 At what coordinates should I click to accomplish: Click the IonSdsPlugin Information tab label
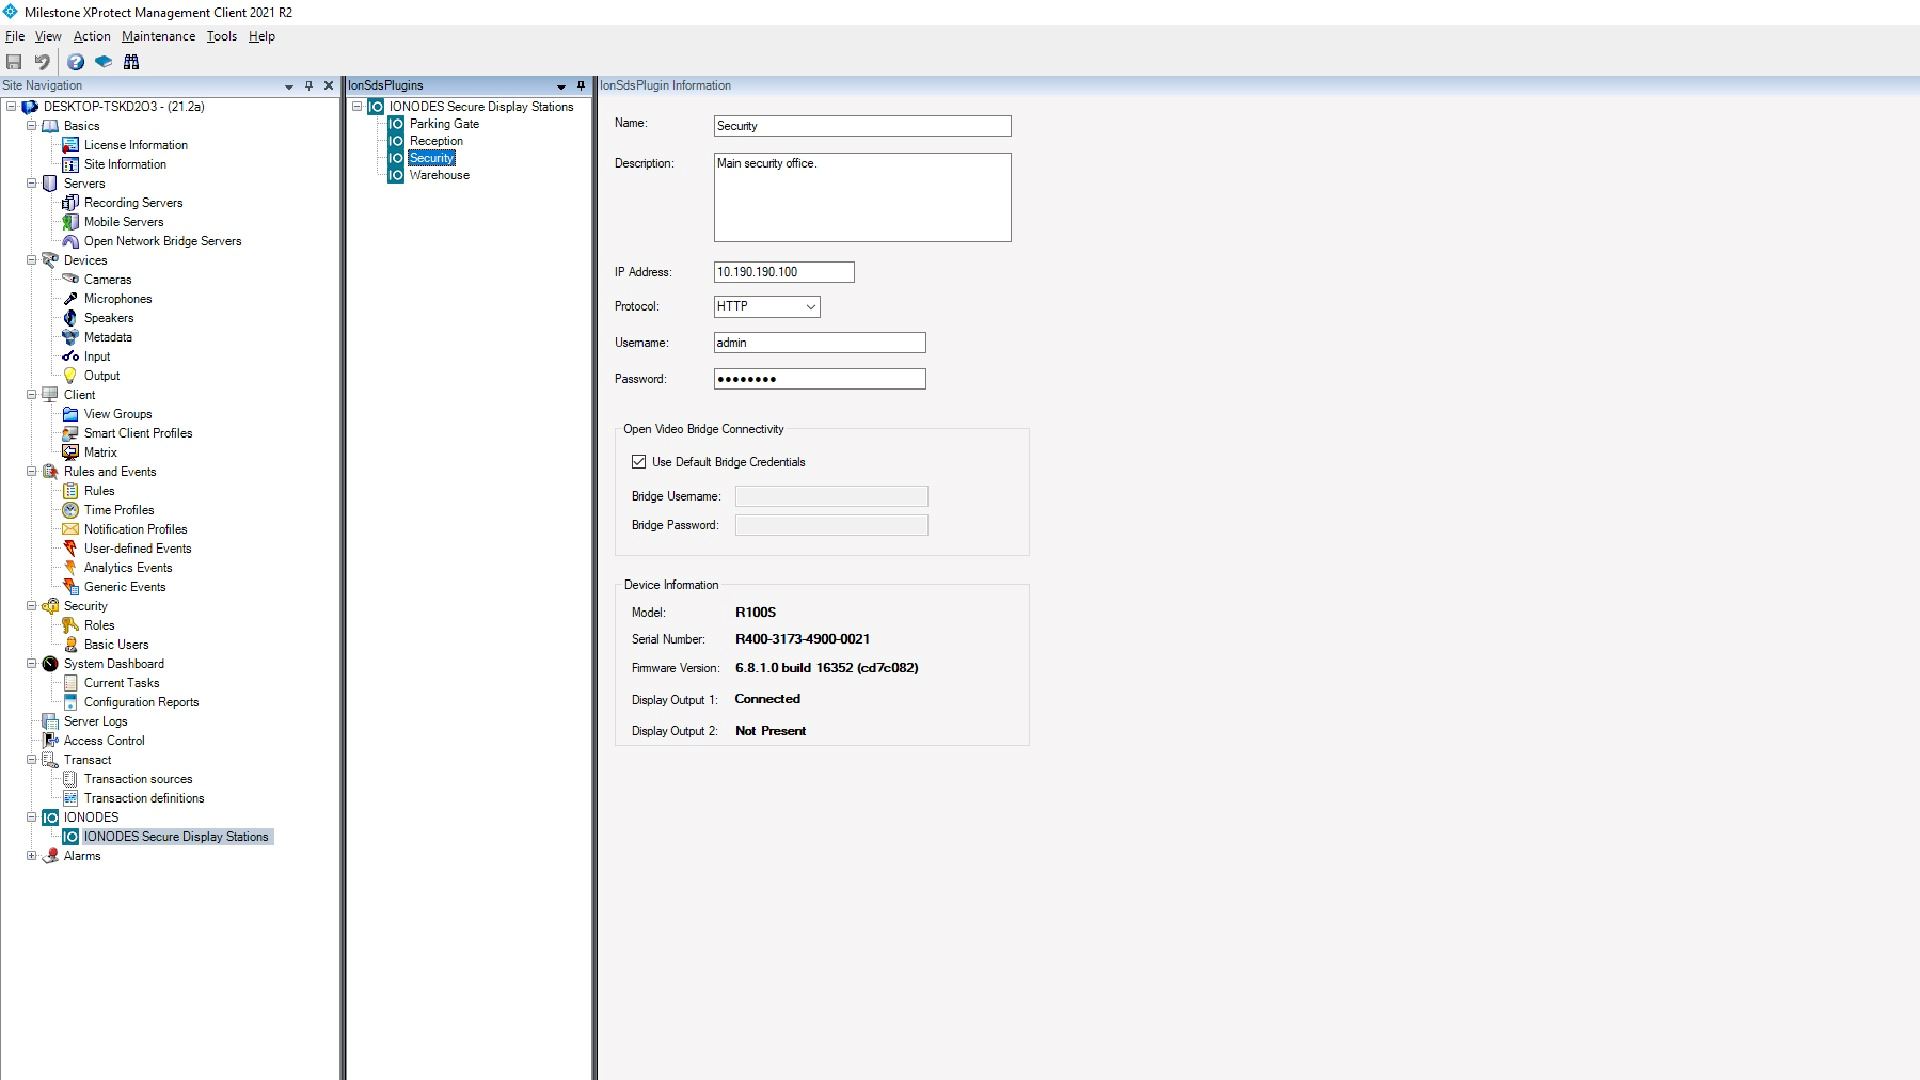pyautogui.click(x=666, y=84)
